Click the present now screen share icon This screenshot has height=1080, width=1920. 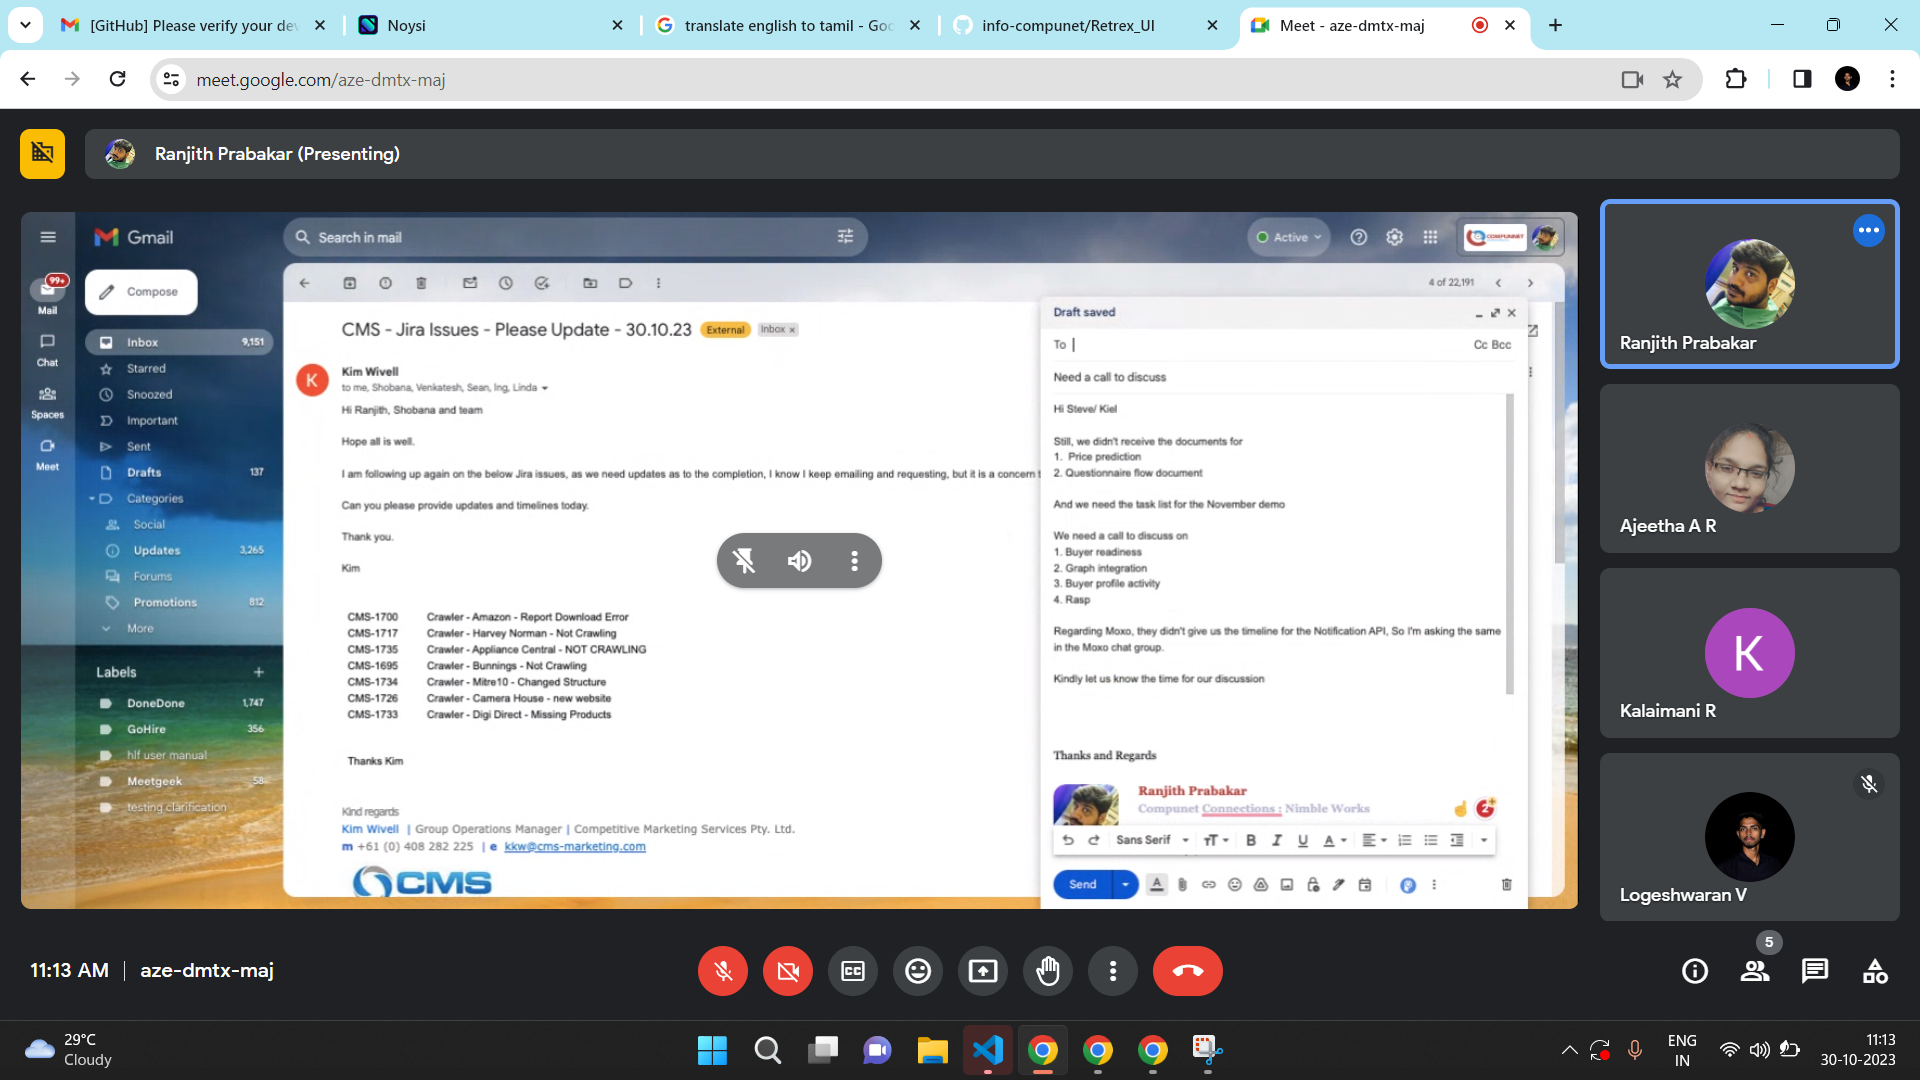point(982,971)
